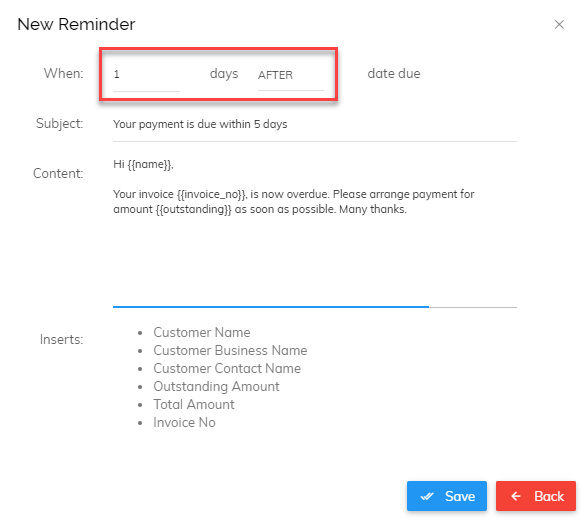Open the AFTER timing dropdown
588x522 pixels.
tap(291, 75)
